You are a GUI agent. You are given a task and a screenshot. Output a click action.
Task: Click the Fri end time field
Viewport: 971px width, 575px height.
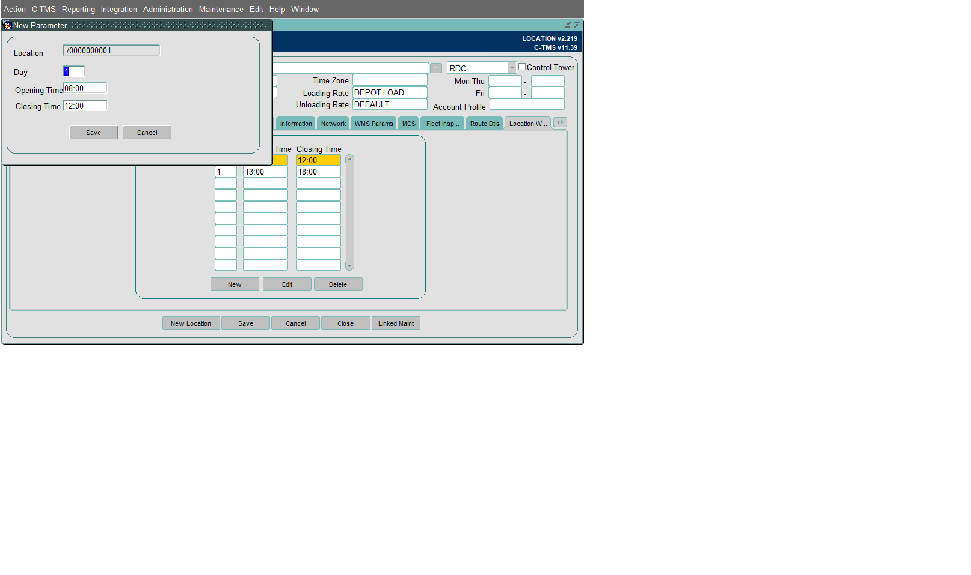point(547,93)
